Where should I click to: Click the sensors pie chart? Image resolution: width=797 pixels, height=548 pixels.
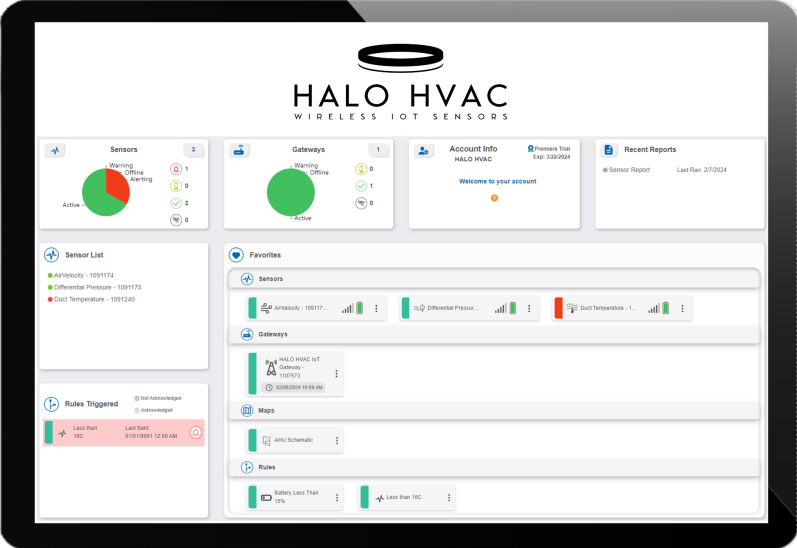pos(106,192)
